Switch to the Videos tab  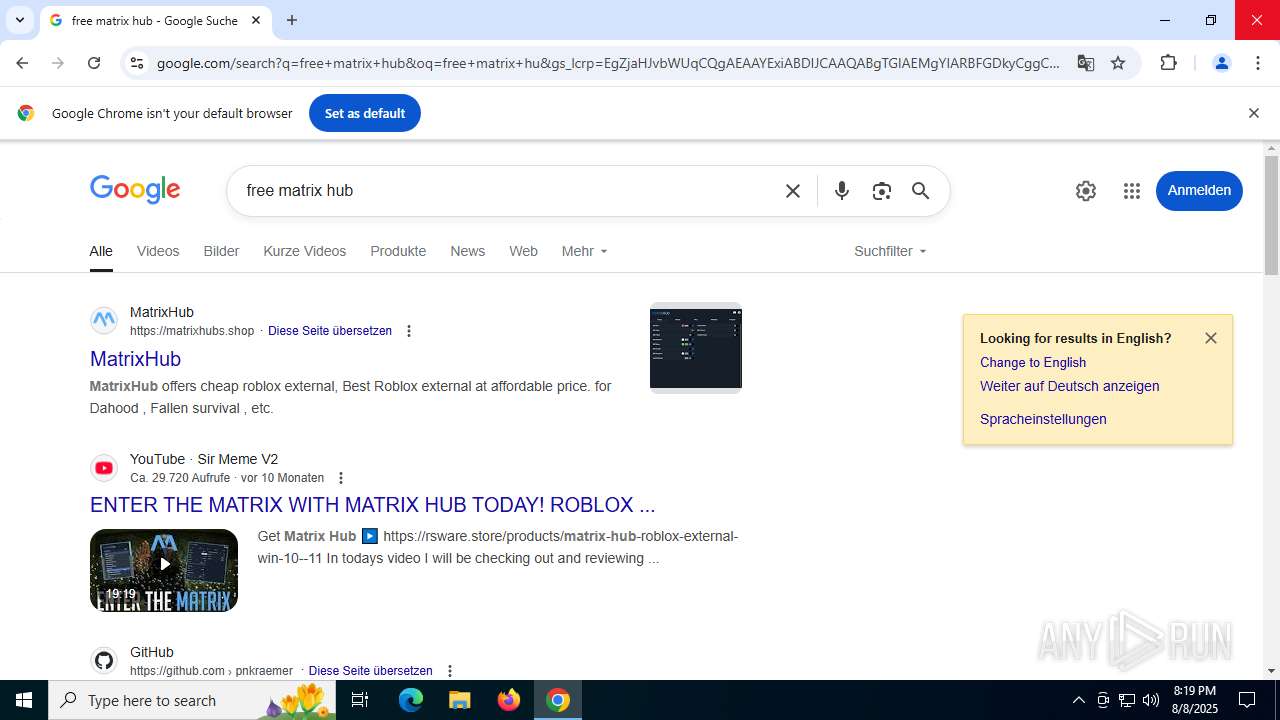click(158, 251)
